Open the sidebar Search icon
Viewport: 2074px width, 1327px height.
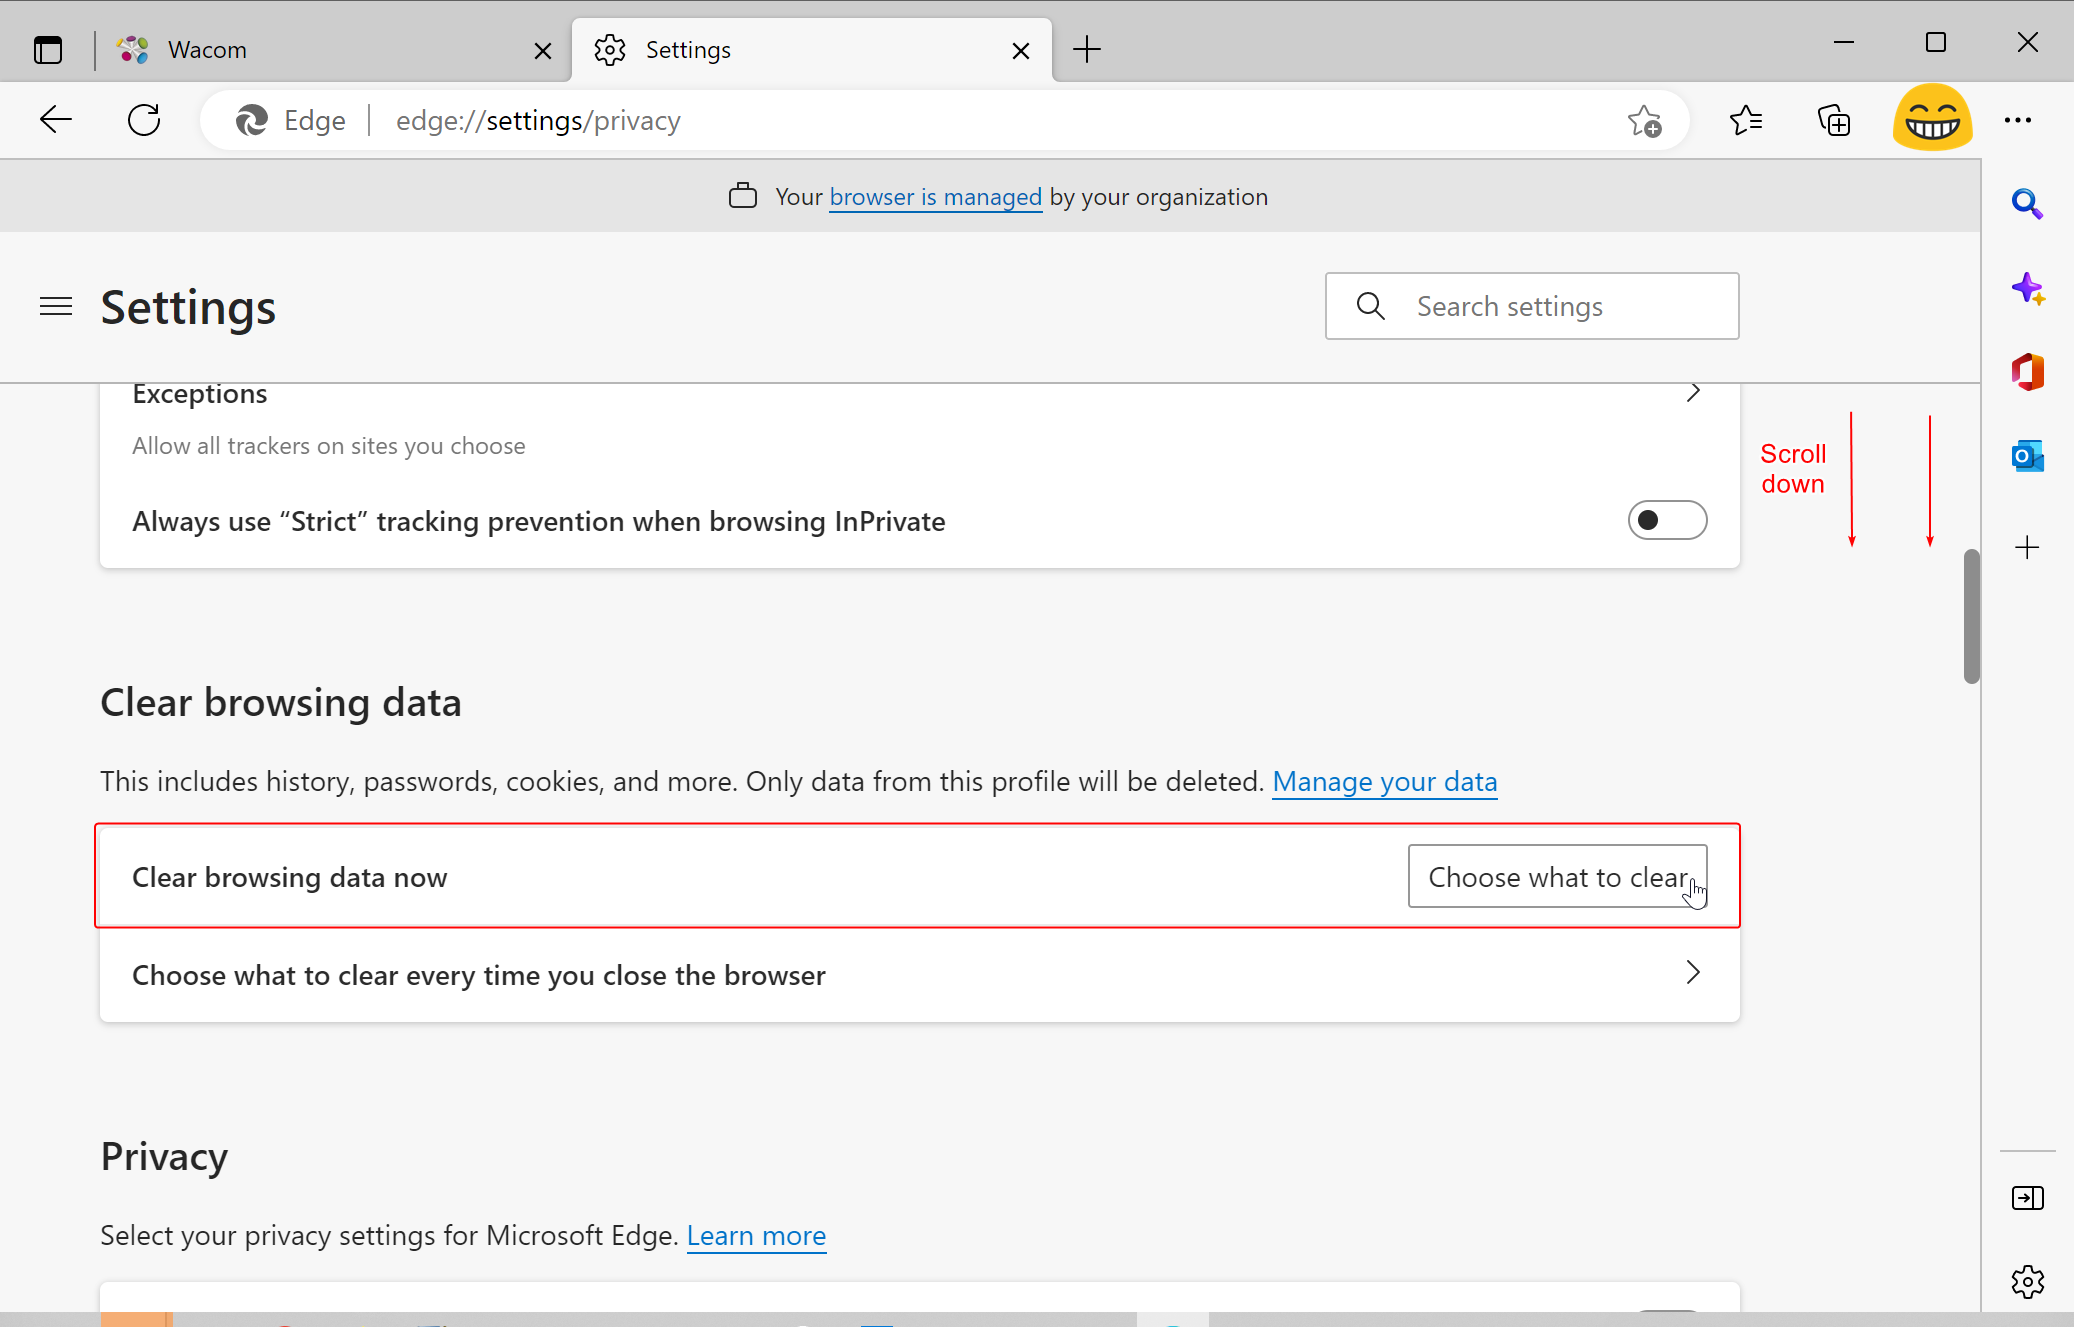[2027, 204]
